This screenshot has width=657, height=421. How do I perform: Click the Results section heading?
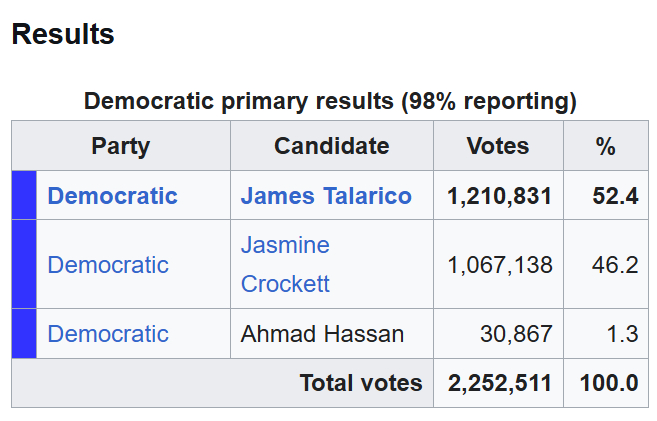click(63, 35)
